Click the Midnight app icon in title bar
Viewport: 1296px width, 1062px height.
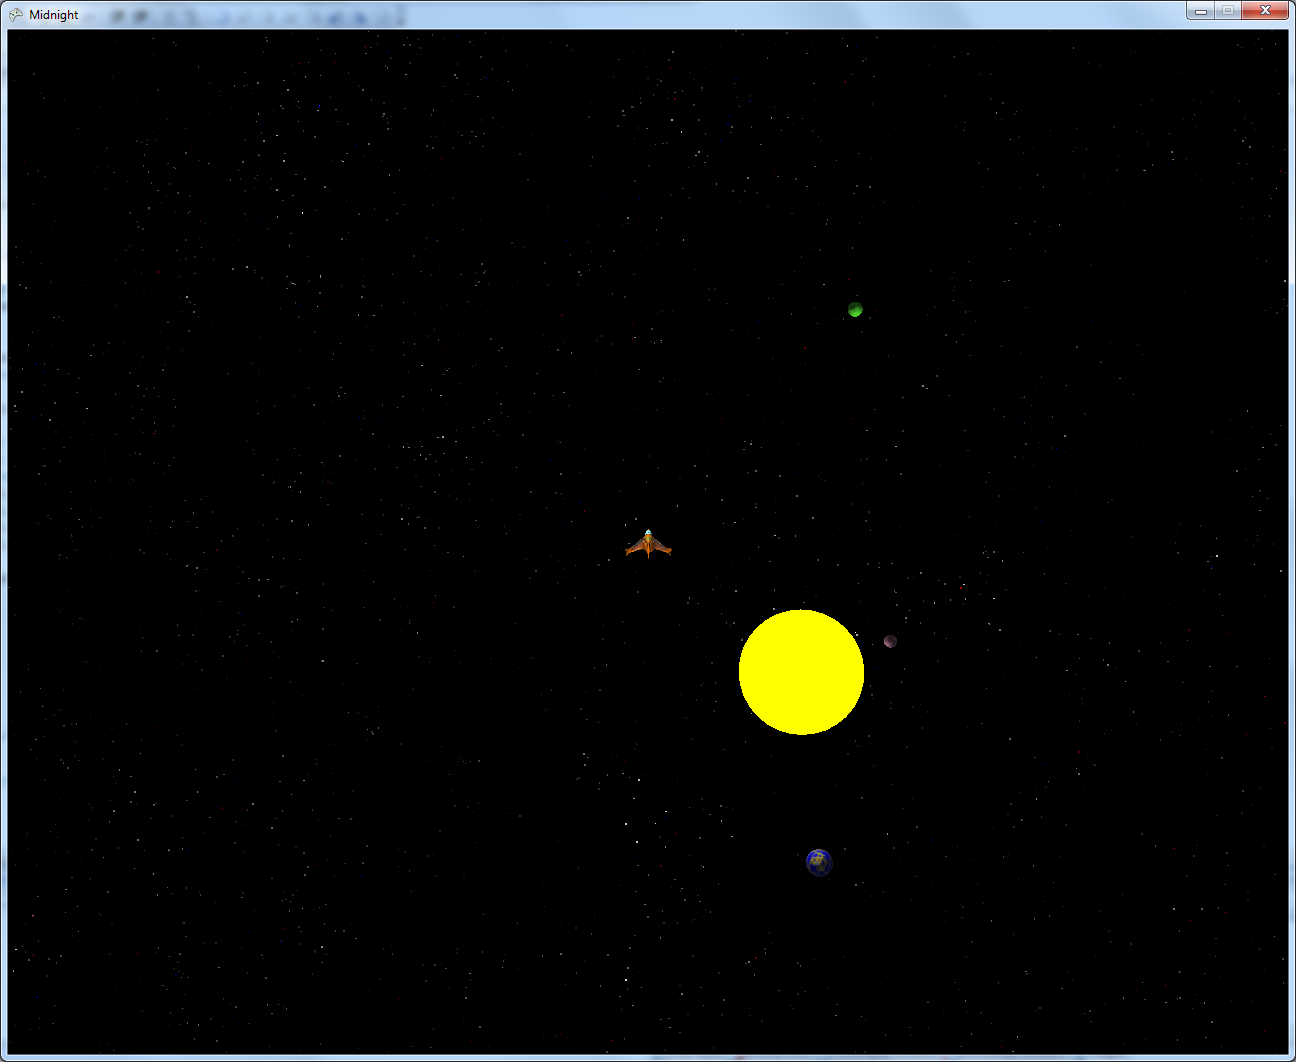point(16,14)
